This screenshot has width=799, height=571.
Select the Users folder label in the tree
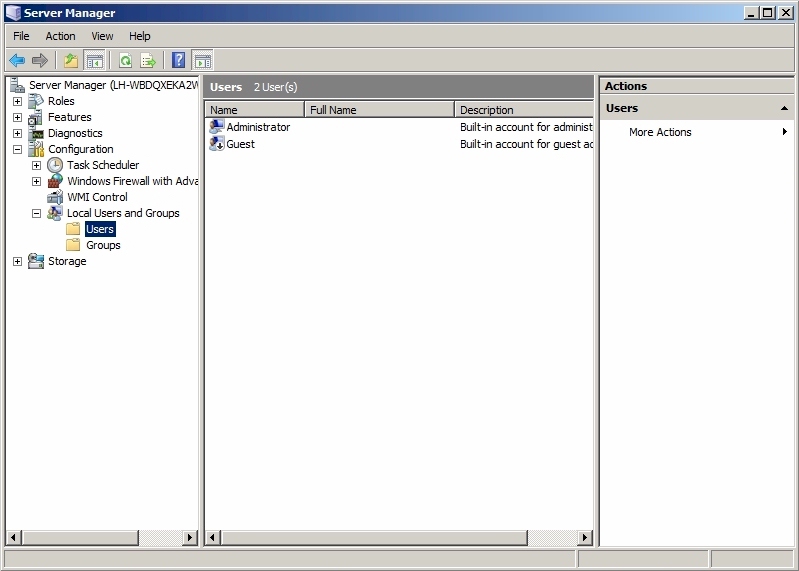[x=100, y=229]
